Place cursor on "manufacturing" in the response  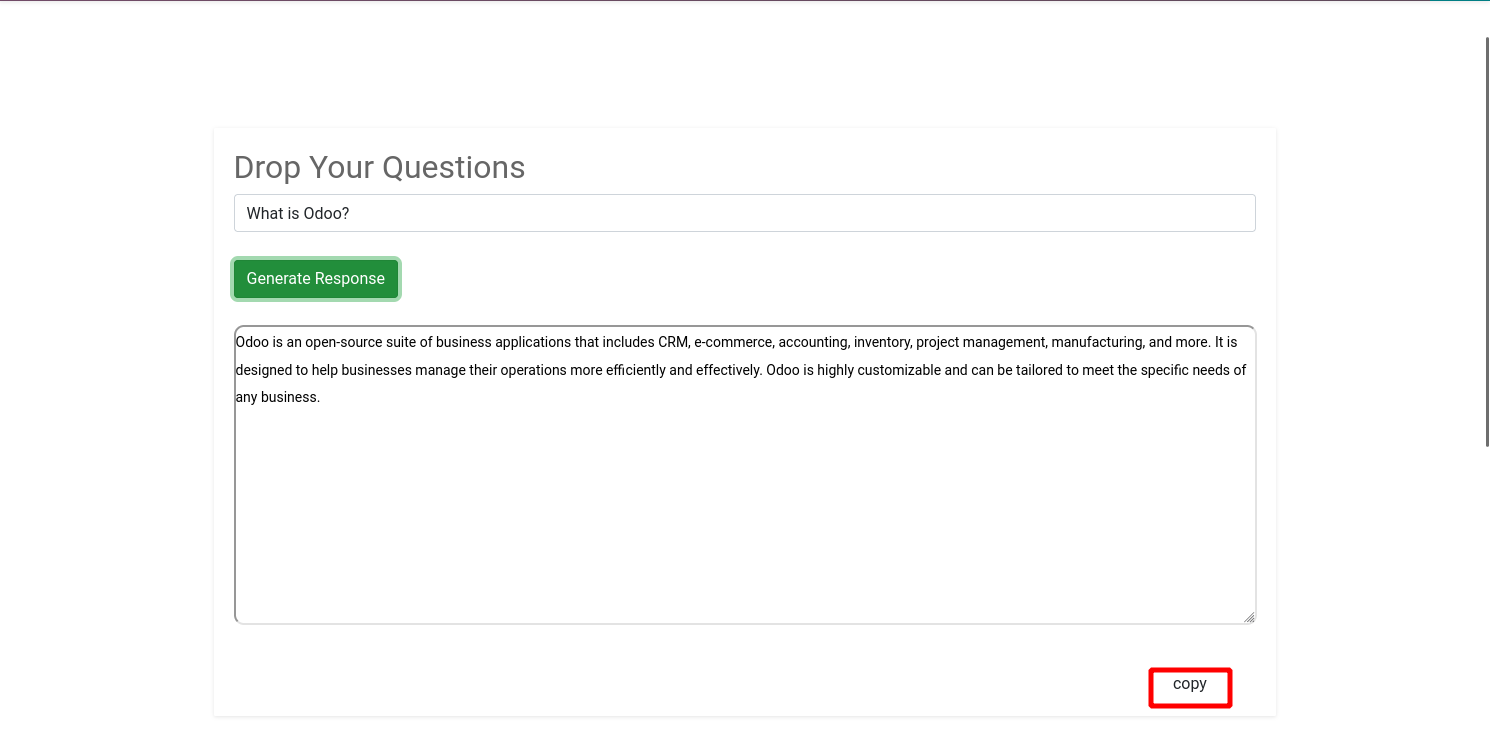(x=1097, y=342)
